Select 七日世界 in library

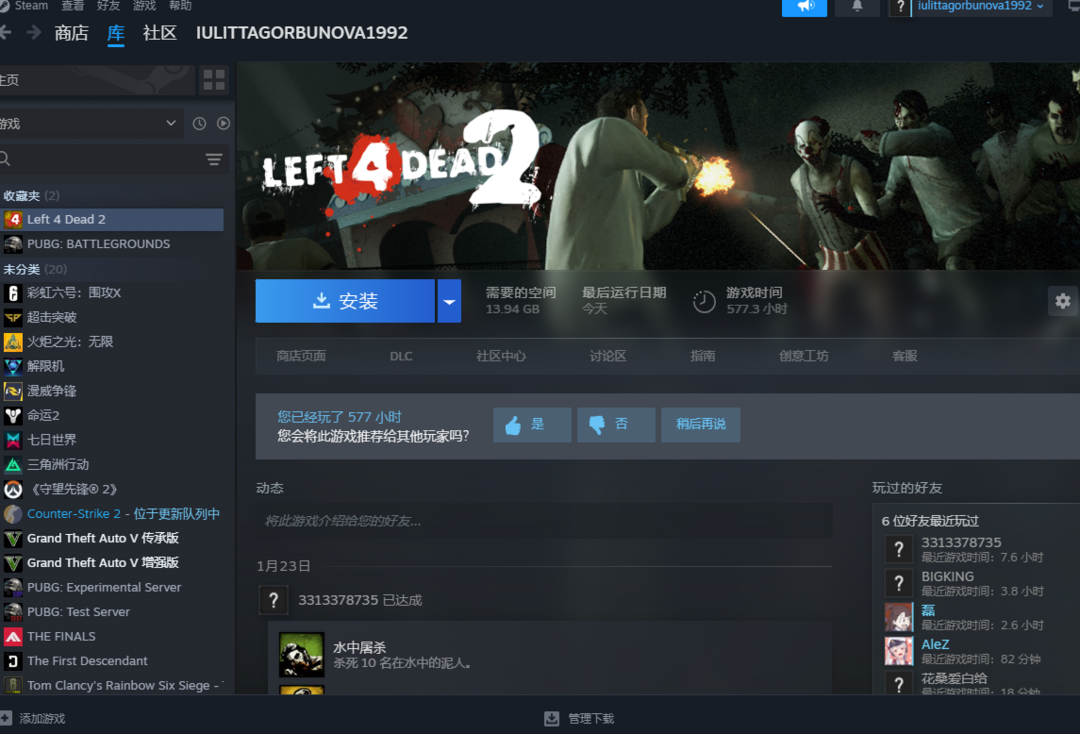112,440
